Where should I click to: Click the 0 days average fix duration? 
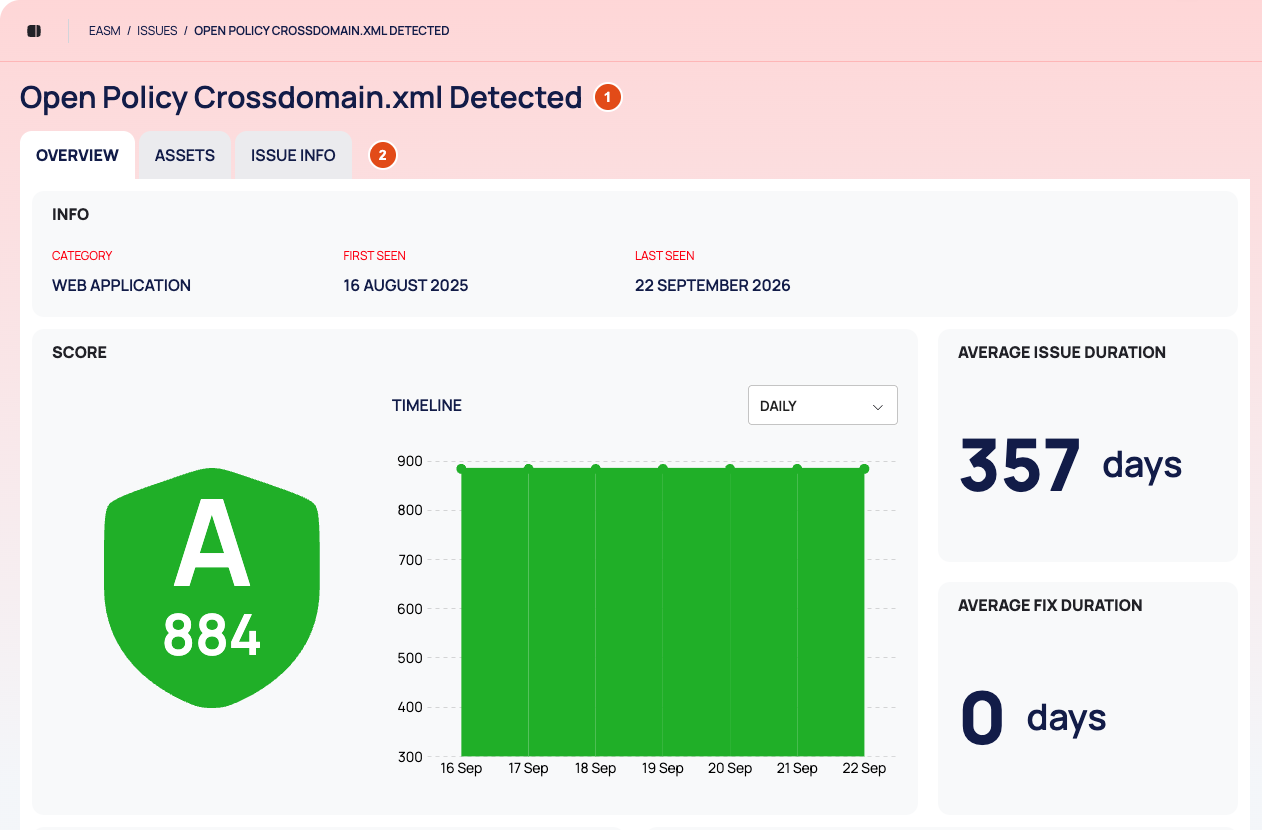tap(1033, 717)
